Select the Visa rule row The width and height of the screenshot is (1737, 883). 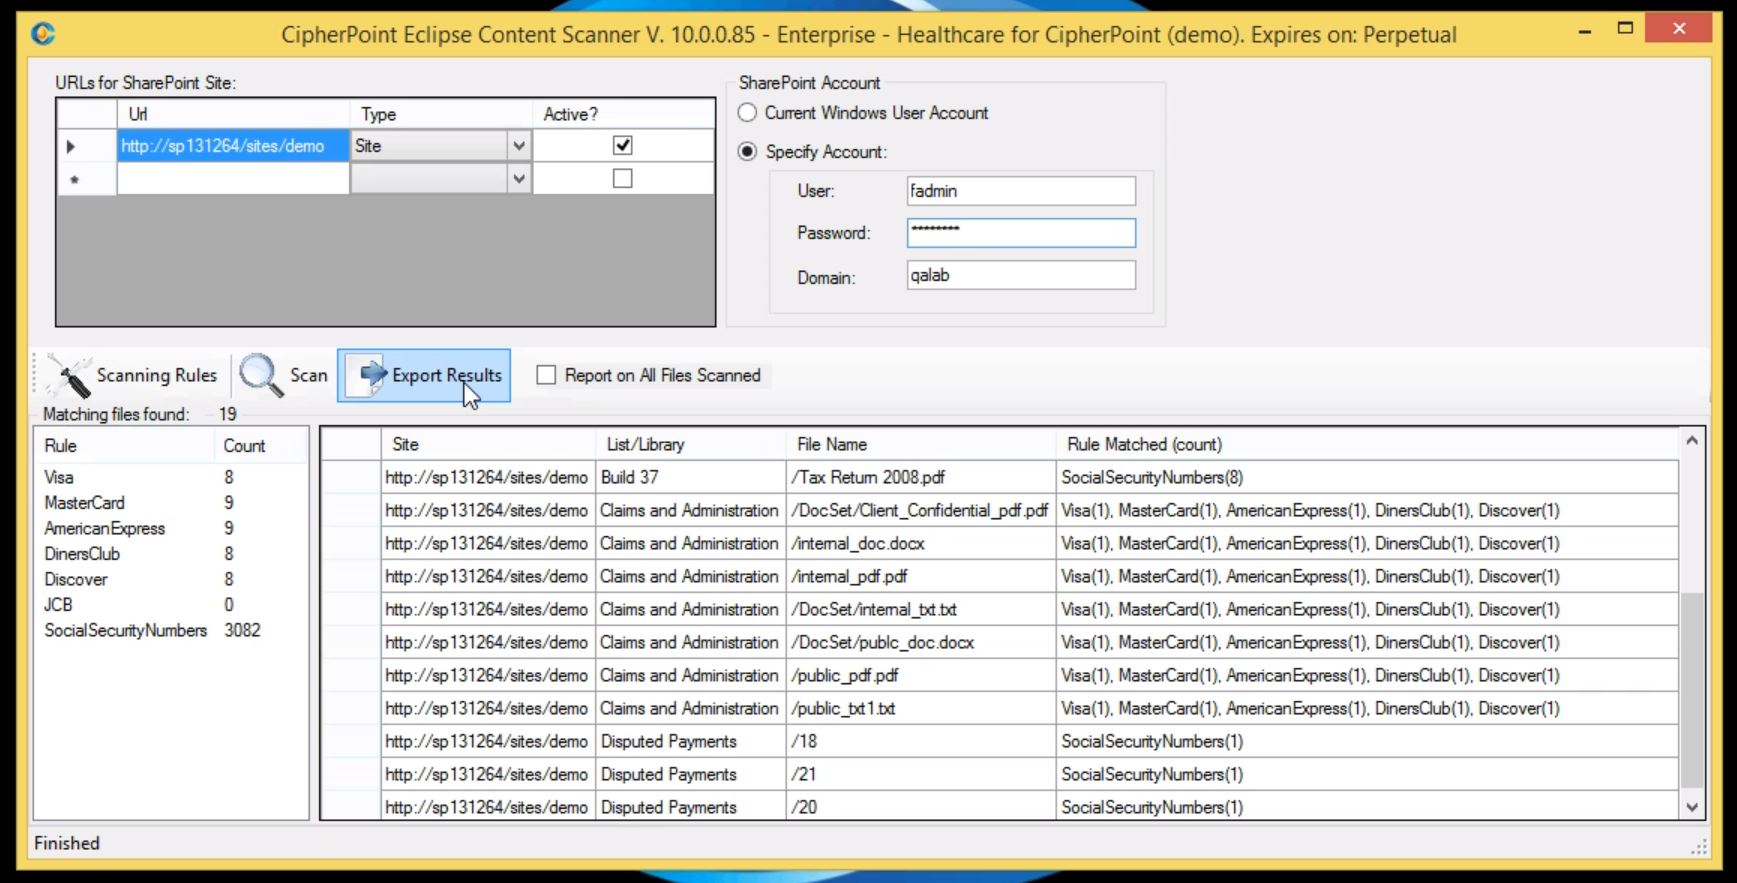click(171, 478)
